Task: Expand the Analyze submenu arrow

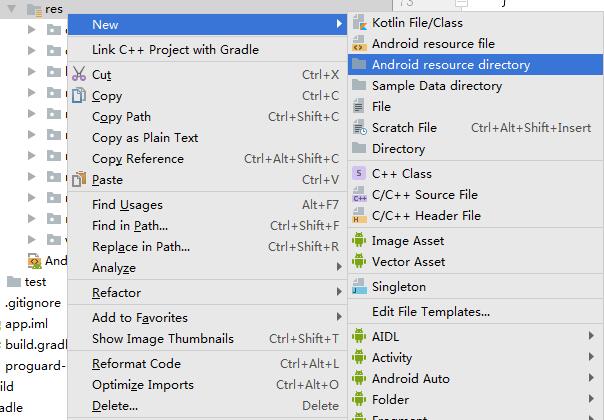Action: (339, 267)
